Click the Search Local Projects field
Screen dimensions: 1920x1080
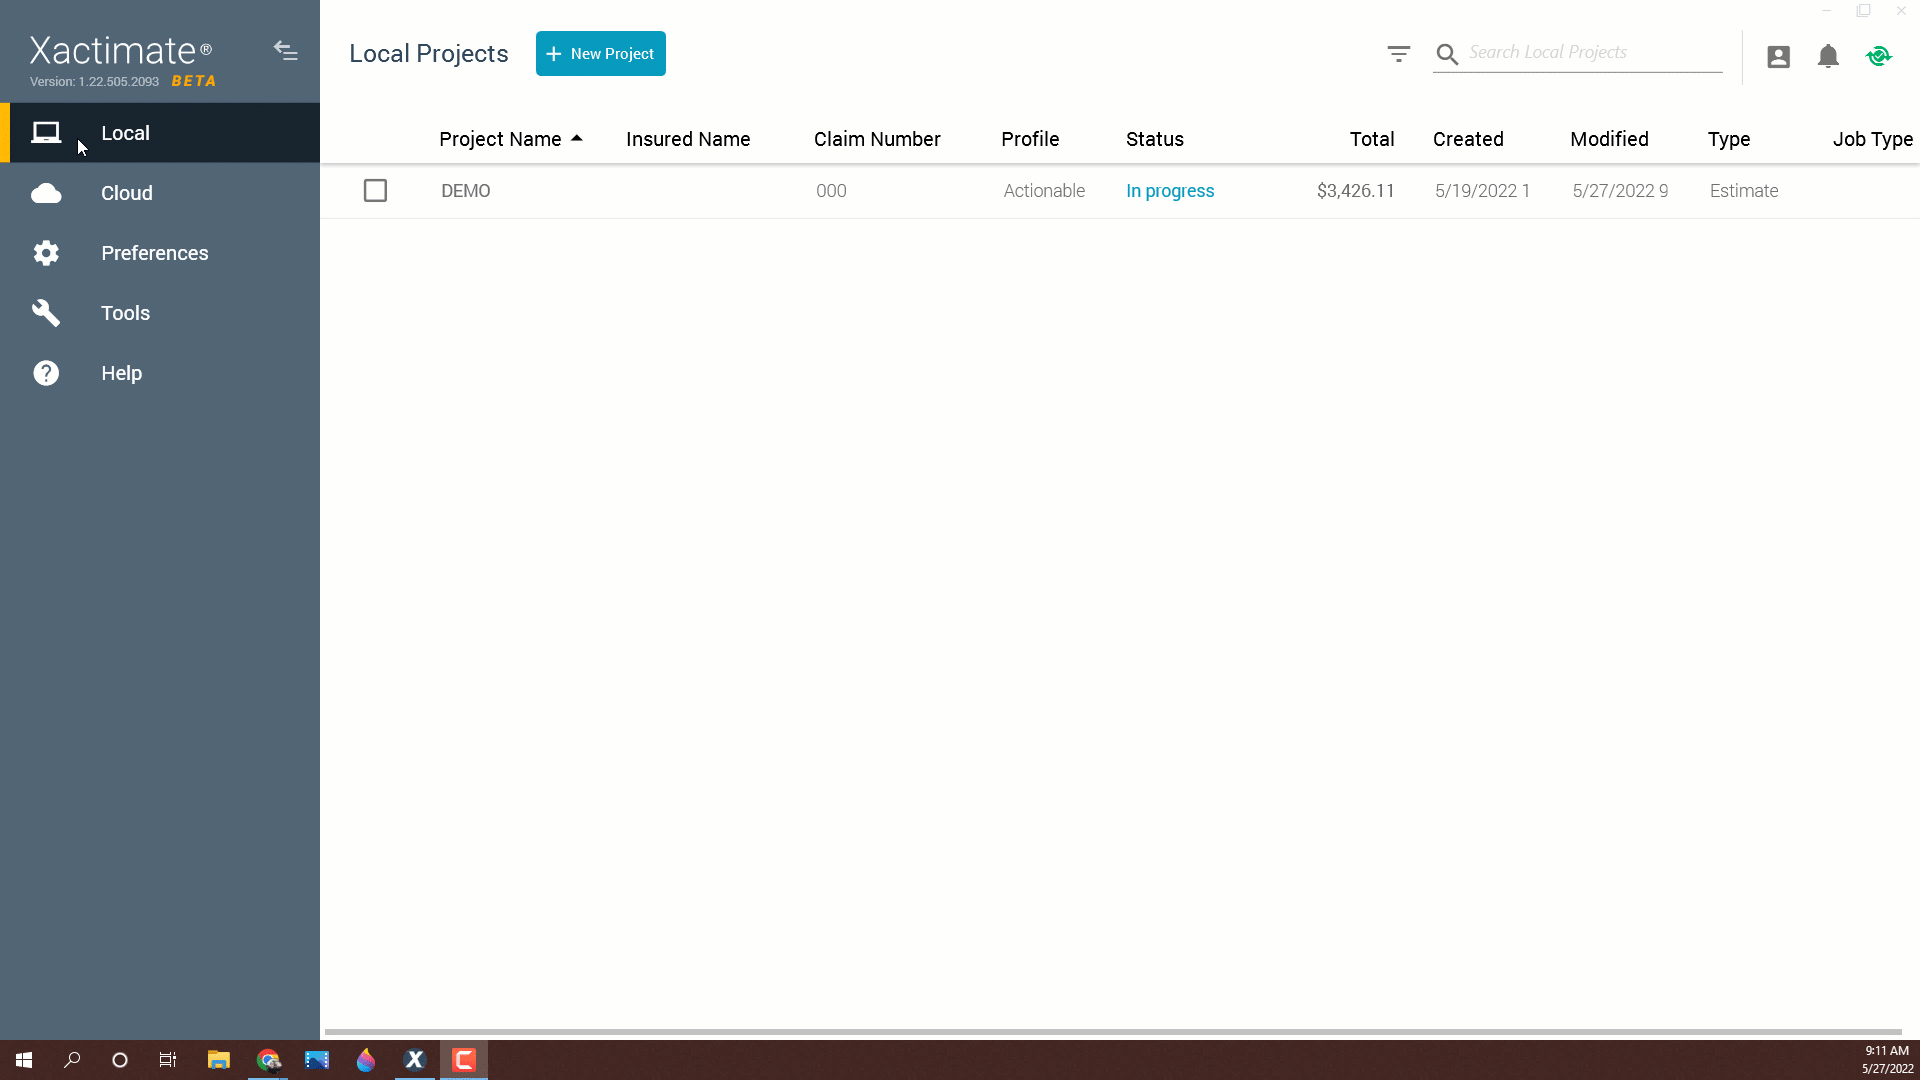point(1580,53)
